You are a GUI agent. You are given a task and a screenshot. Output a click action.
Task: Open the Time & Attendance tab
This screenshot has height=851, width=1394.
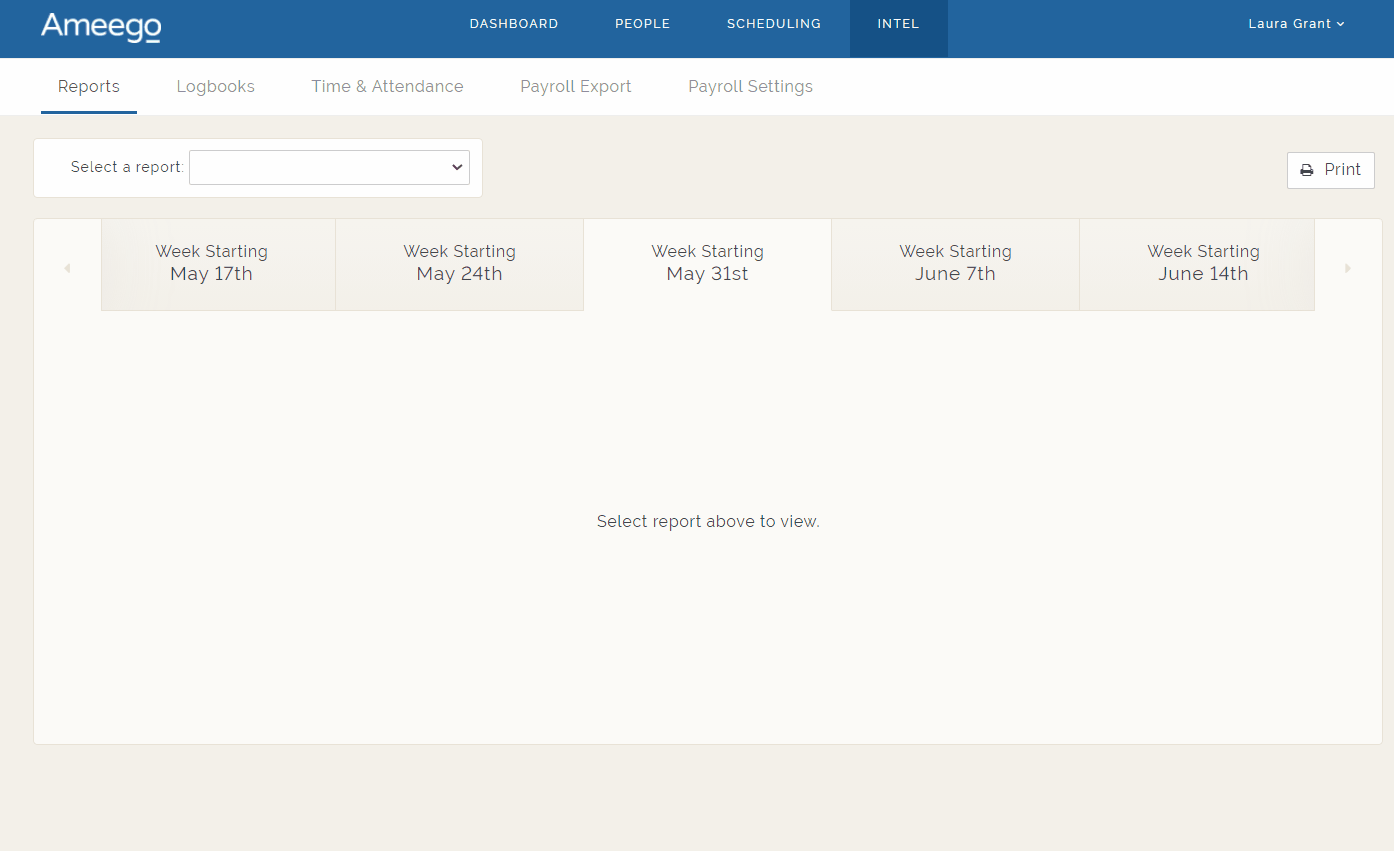pos(387,87)
